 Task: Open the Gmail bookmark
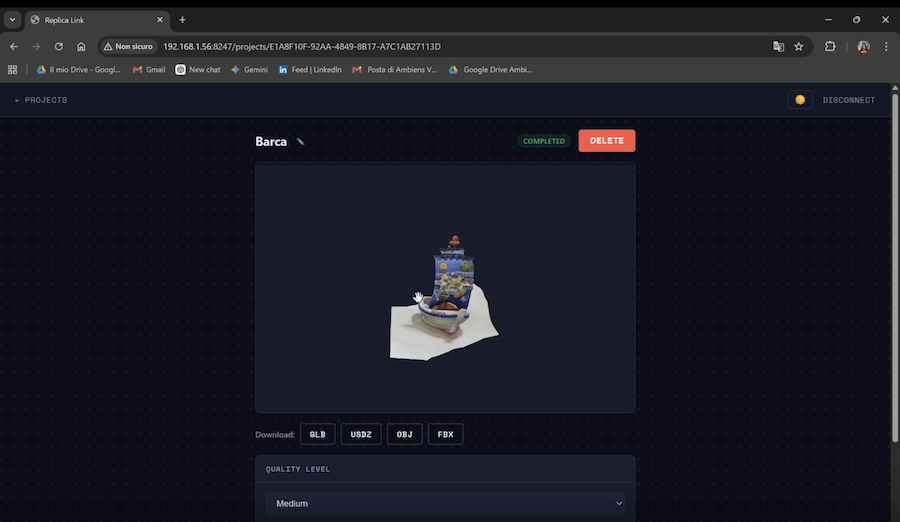[149, 69]
